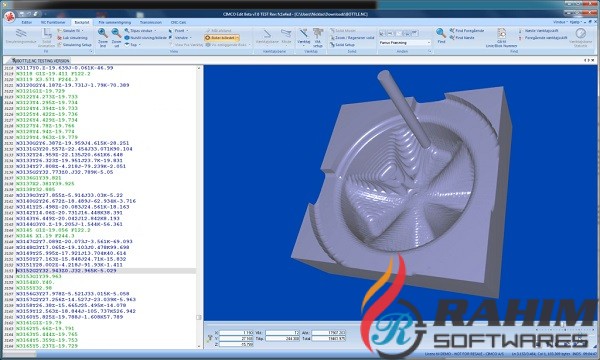Expand the Top view dropdown
This screenshot has width=600, height=360.
click(139, 45)
